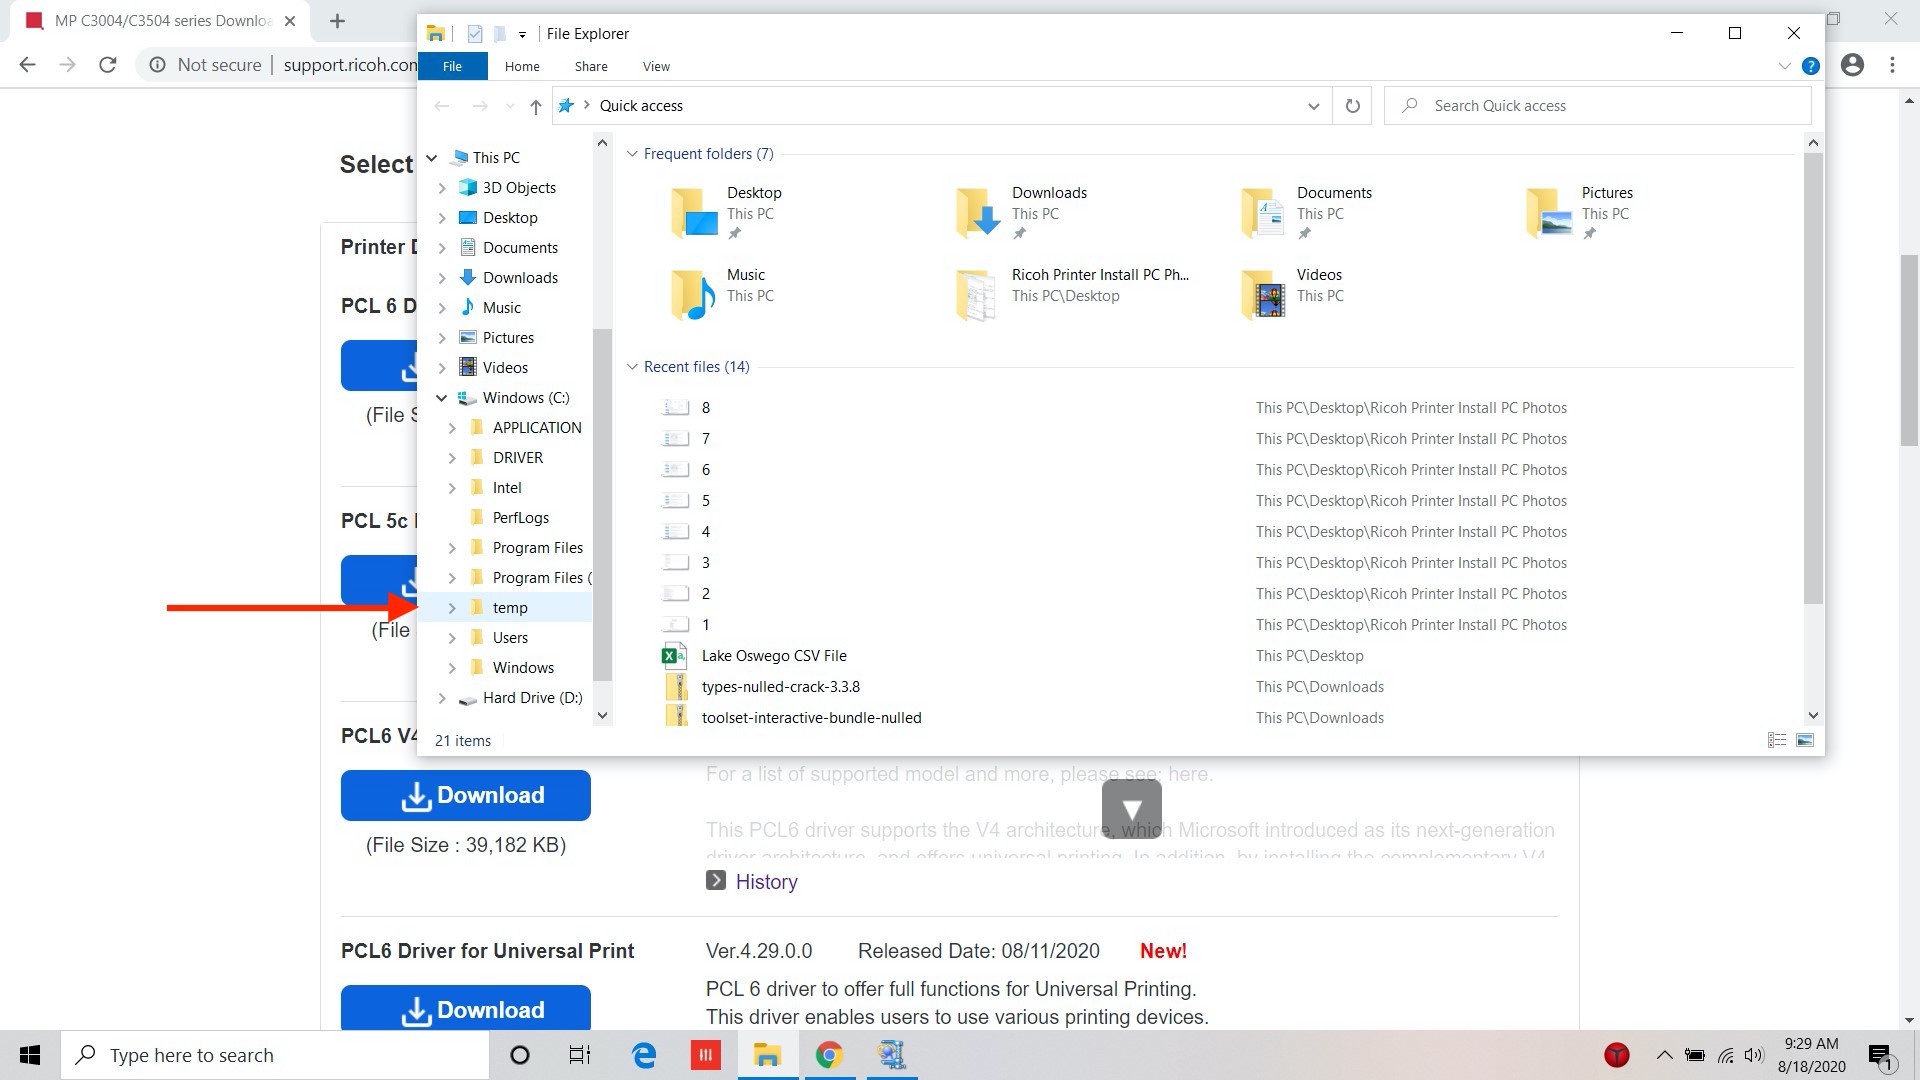Click the volume icon in system tray
Viewport: 1920px width, 1080px height.
(1754, 1055)
